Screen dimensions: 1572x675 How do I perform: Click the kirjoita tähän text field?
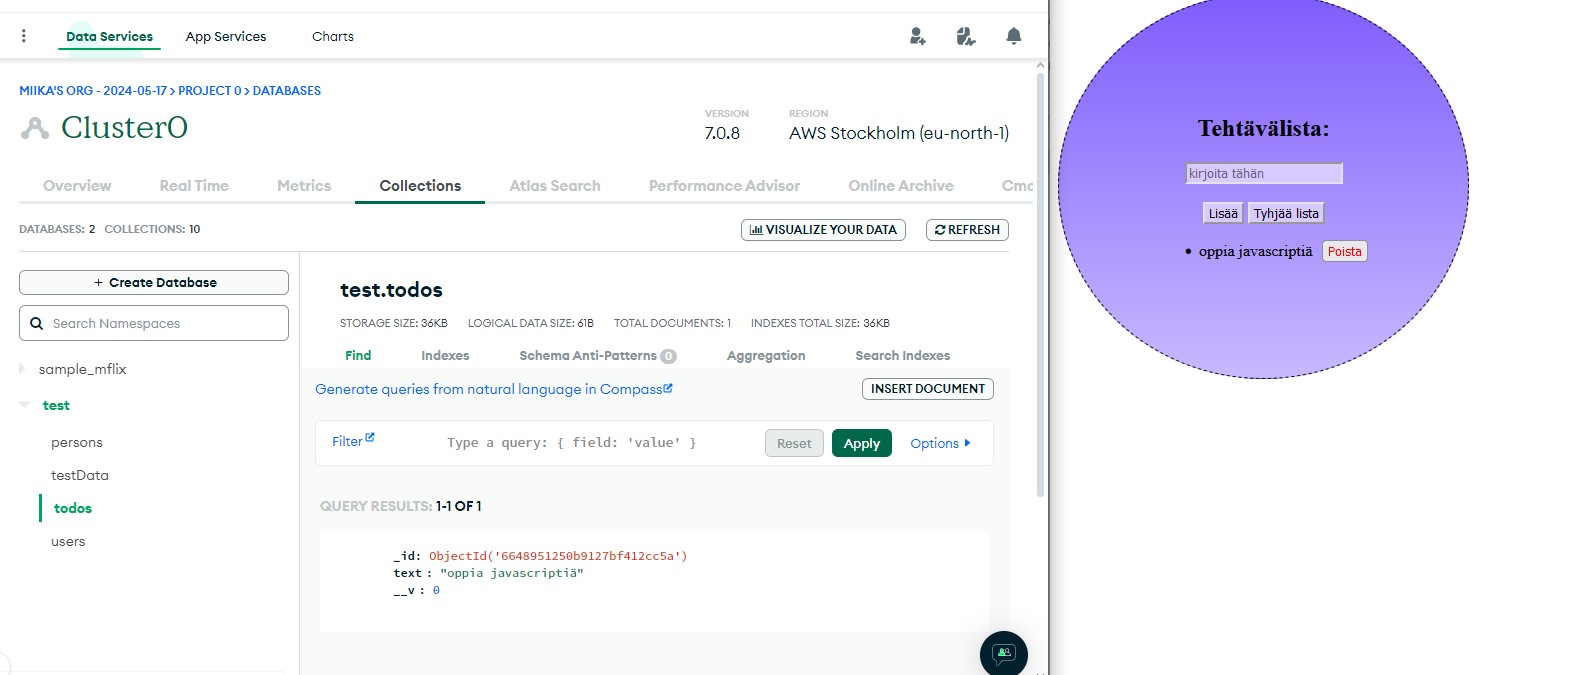pyautogui.click(x=1263, y=174)
